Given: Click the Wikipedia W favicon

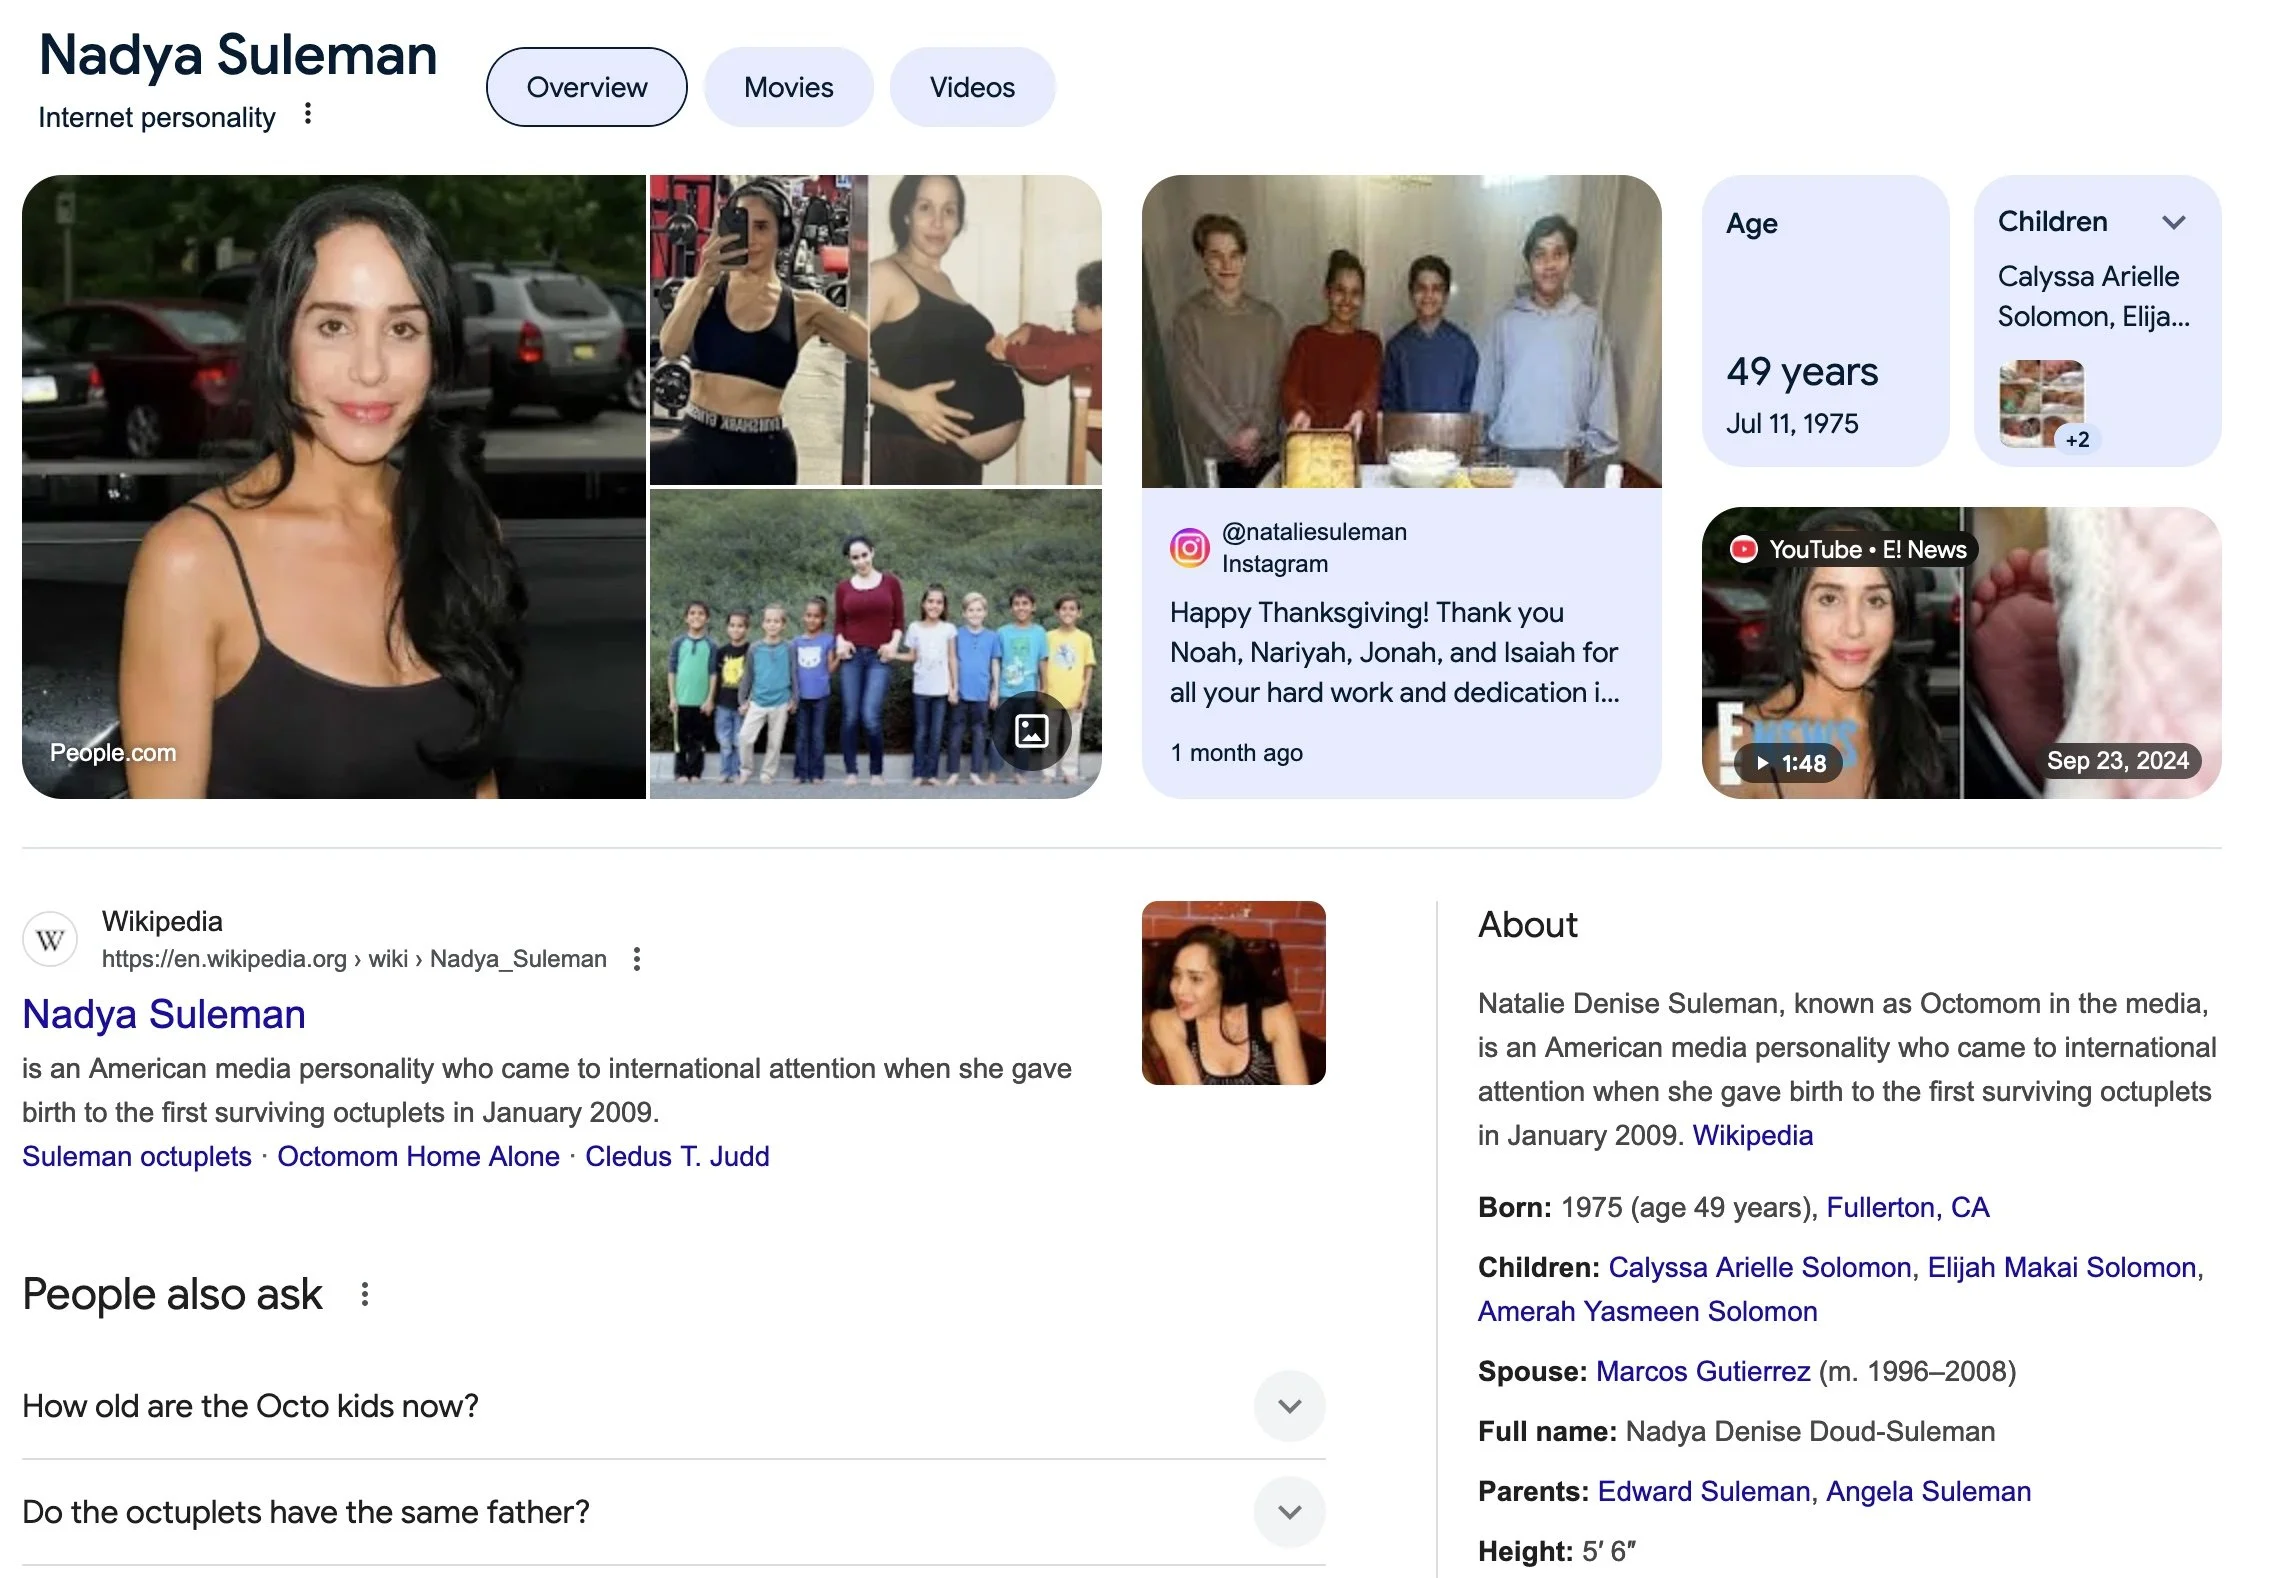Looking at the screenshot, I should [50, 940].
